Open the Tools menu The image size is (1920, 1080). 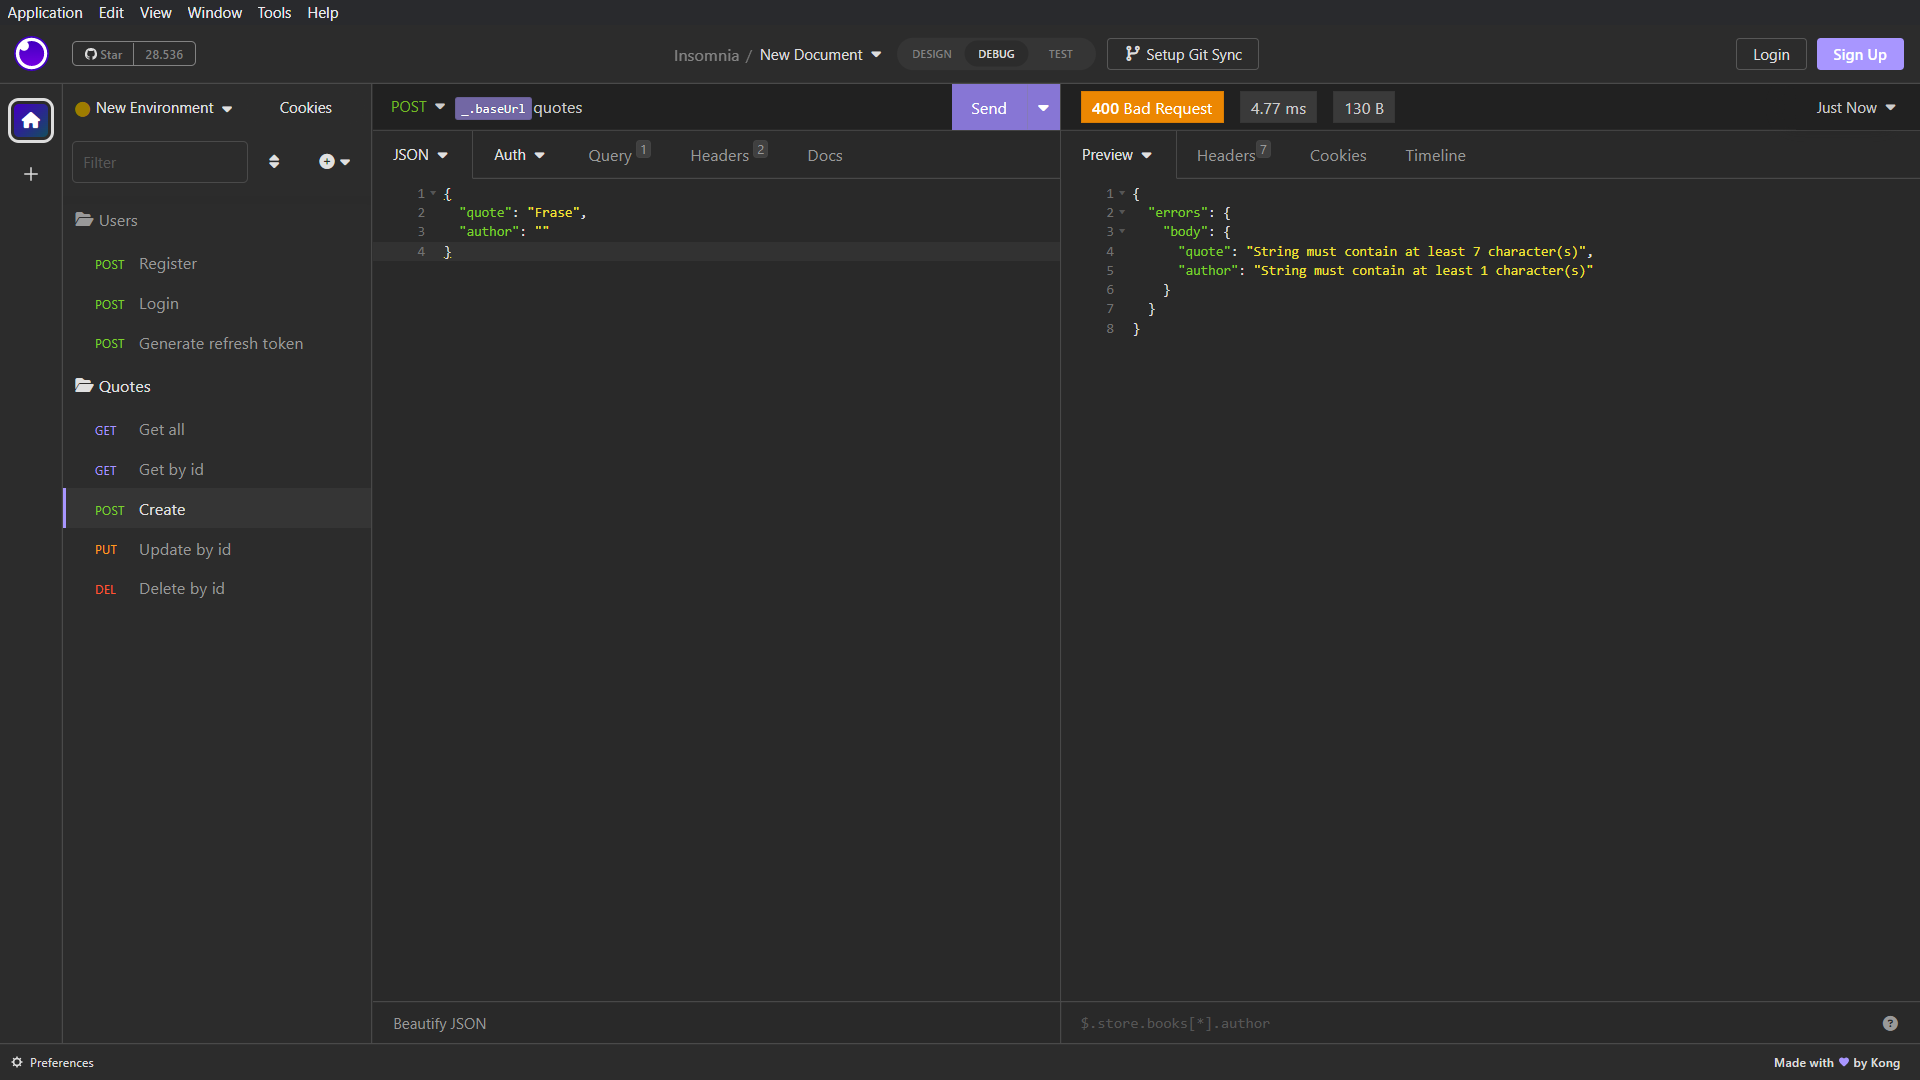coord(274,12)
